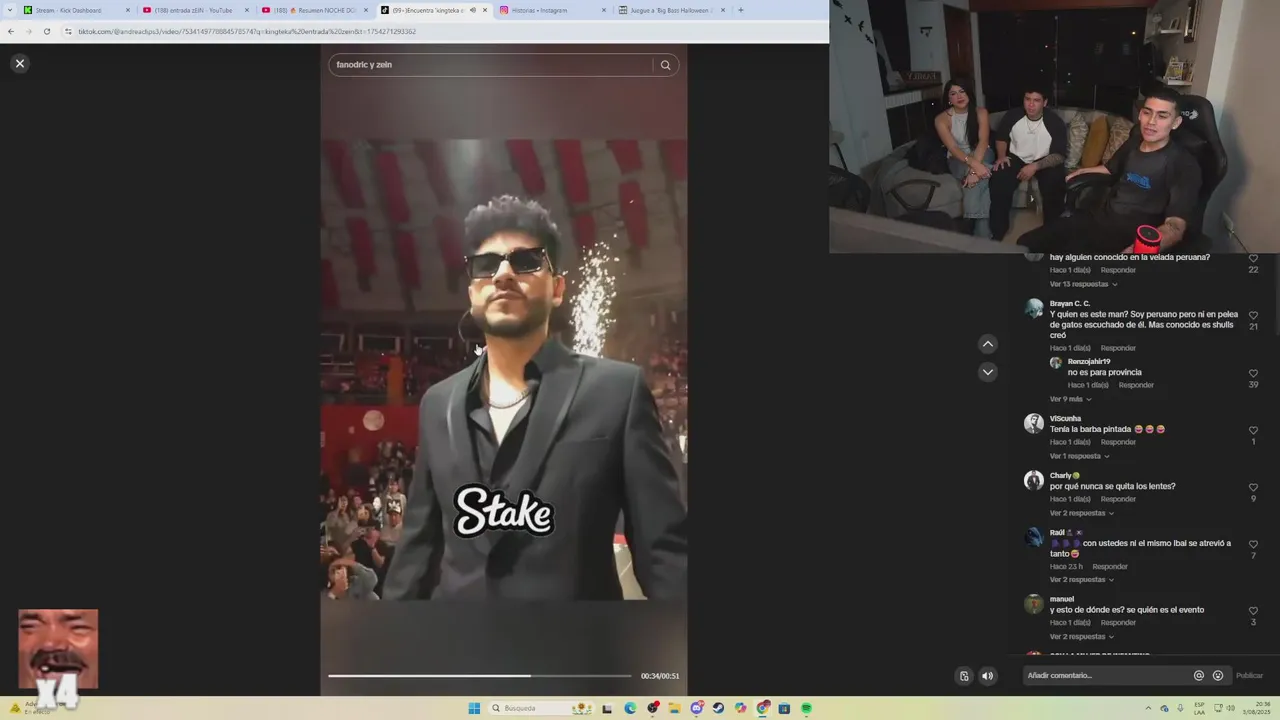The width and height of the screenshot is (1280, 720).
Task: Open manuel's profile name
Action: [x=1061, y=599]
